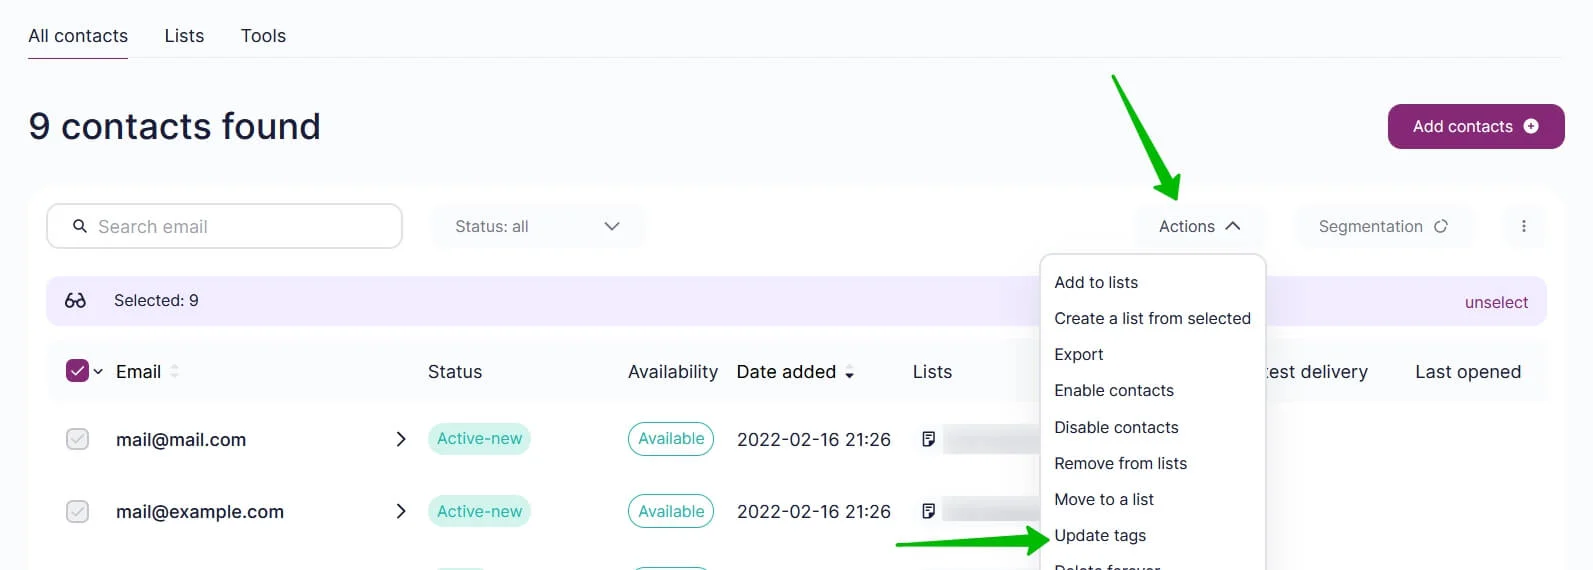
Task: Click the Segmentation button
Action: (1383, 226)
